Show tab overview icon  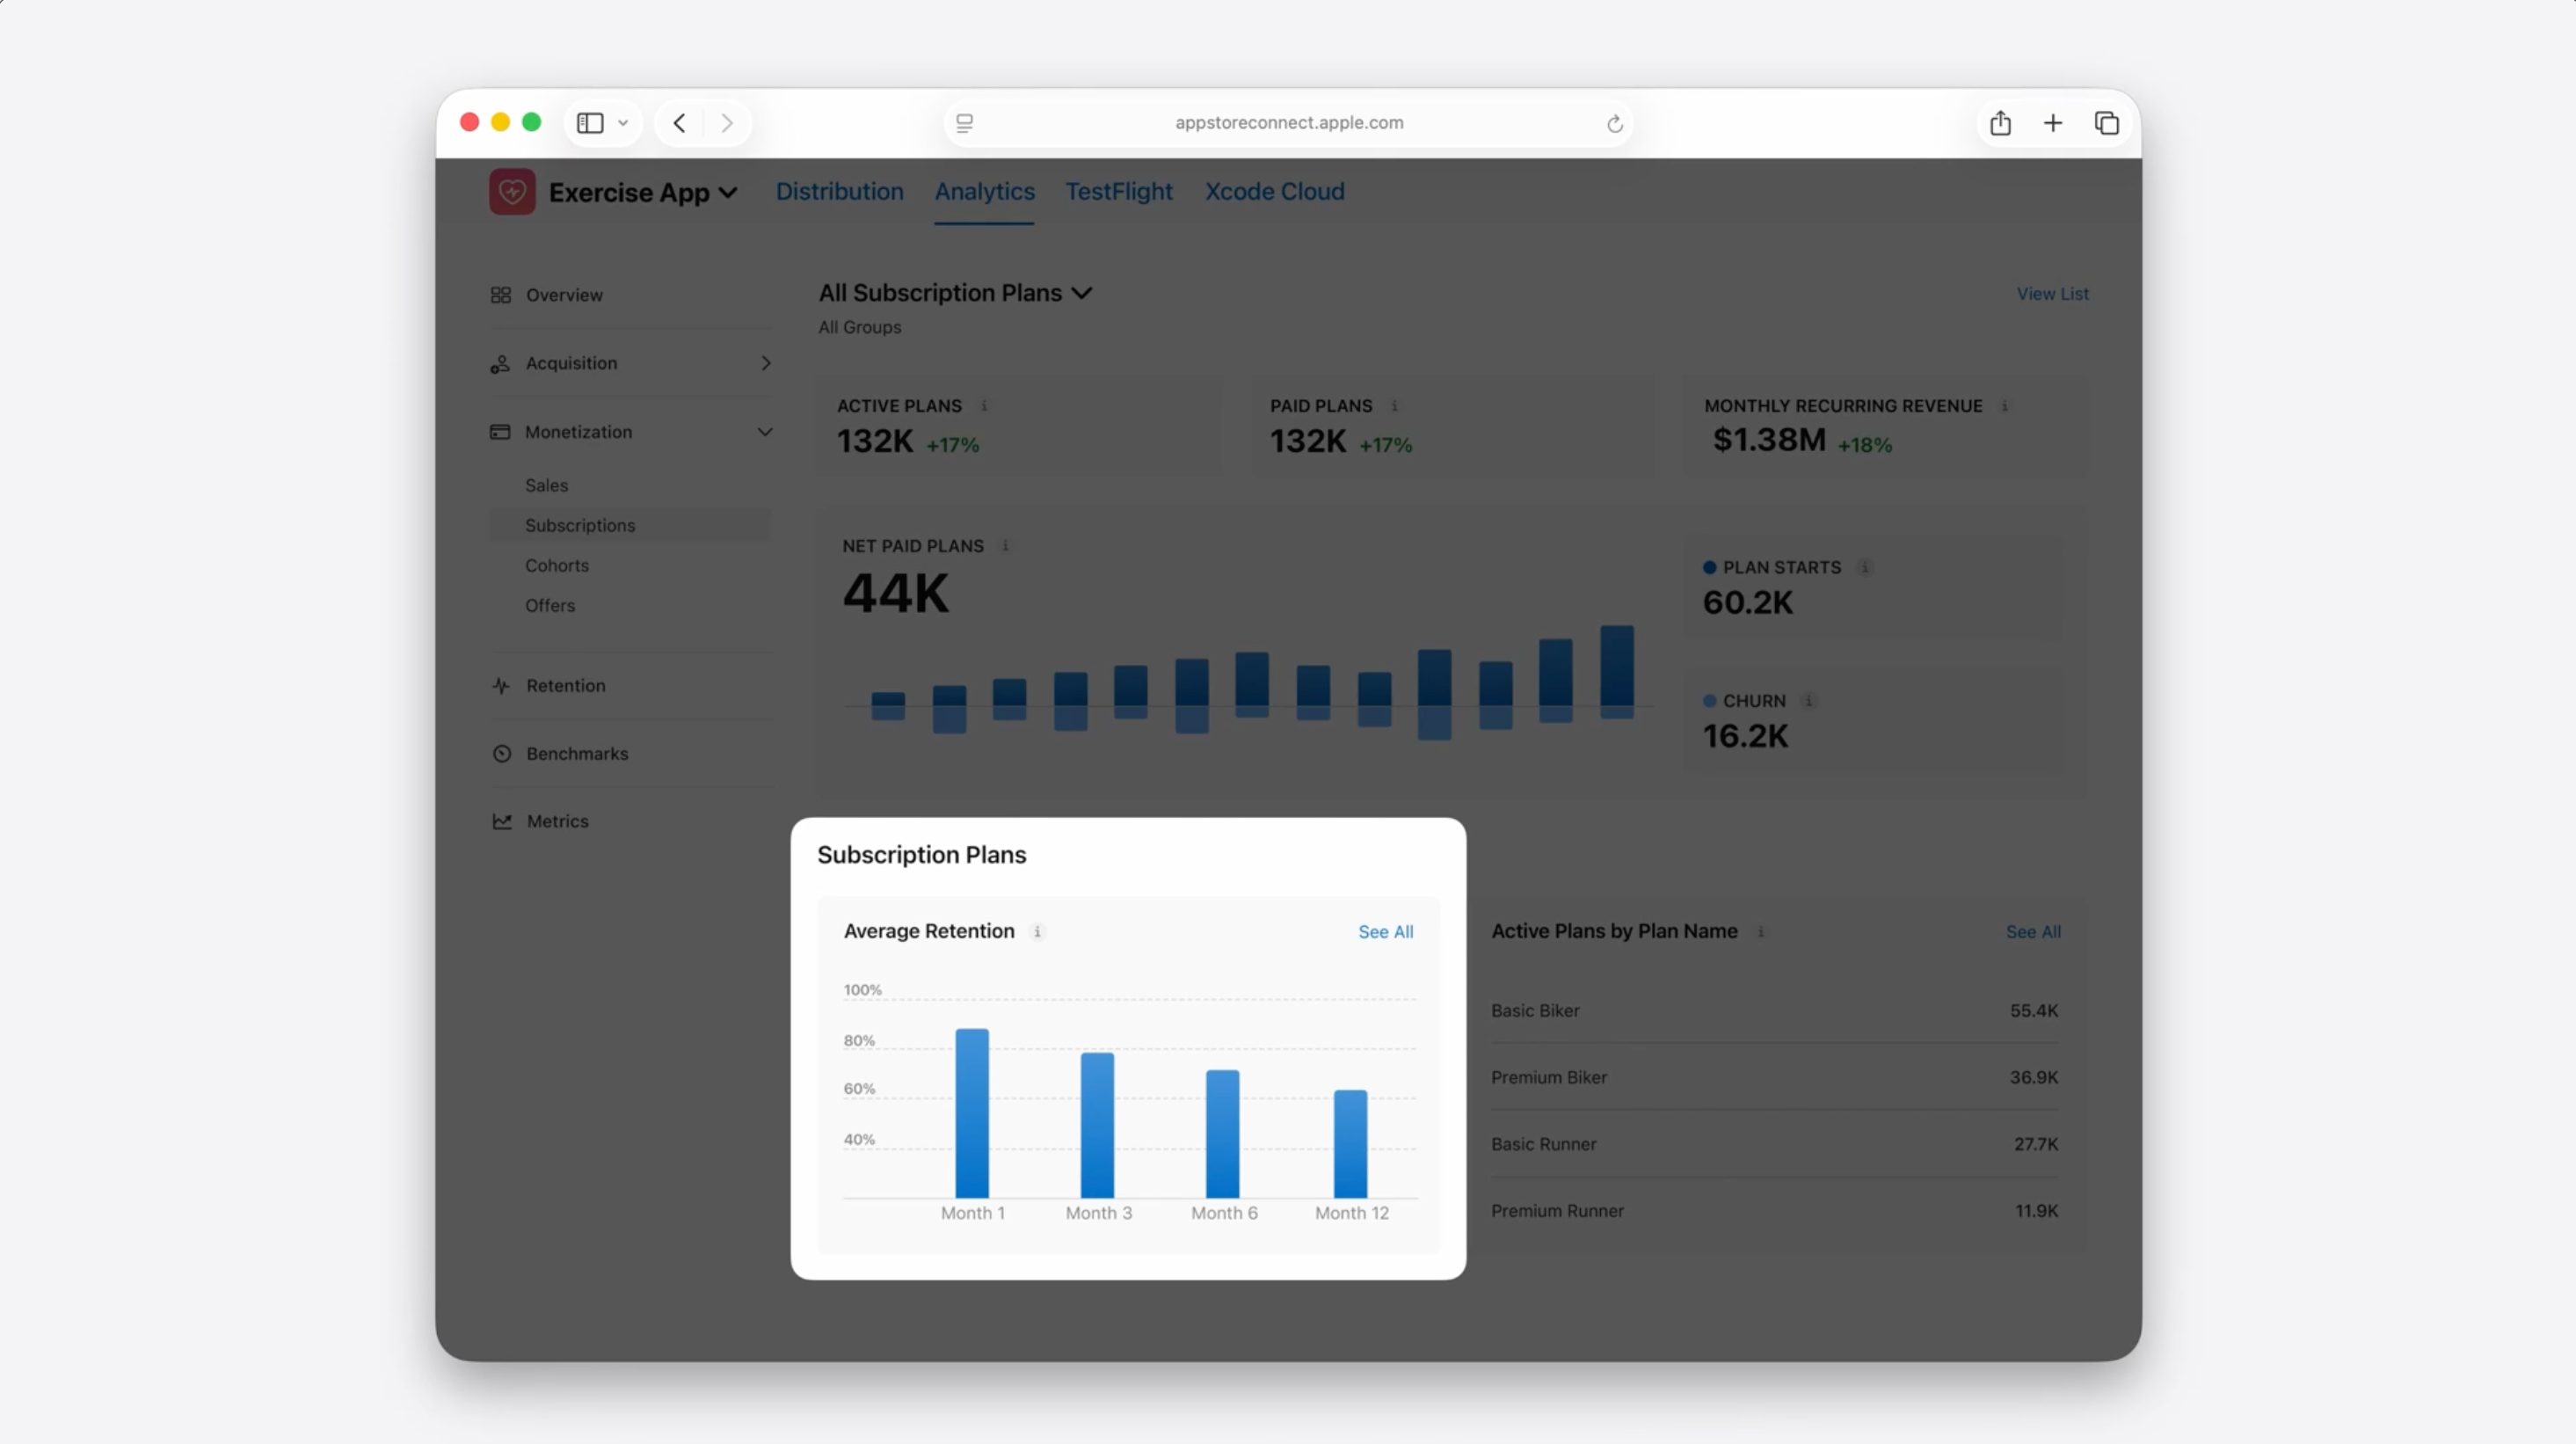coord(2106,123)
